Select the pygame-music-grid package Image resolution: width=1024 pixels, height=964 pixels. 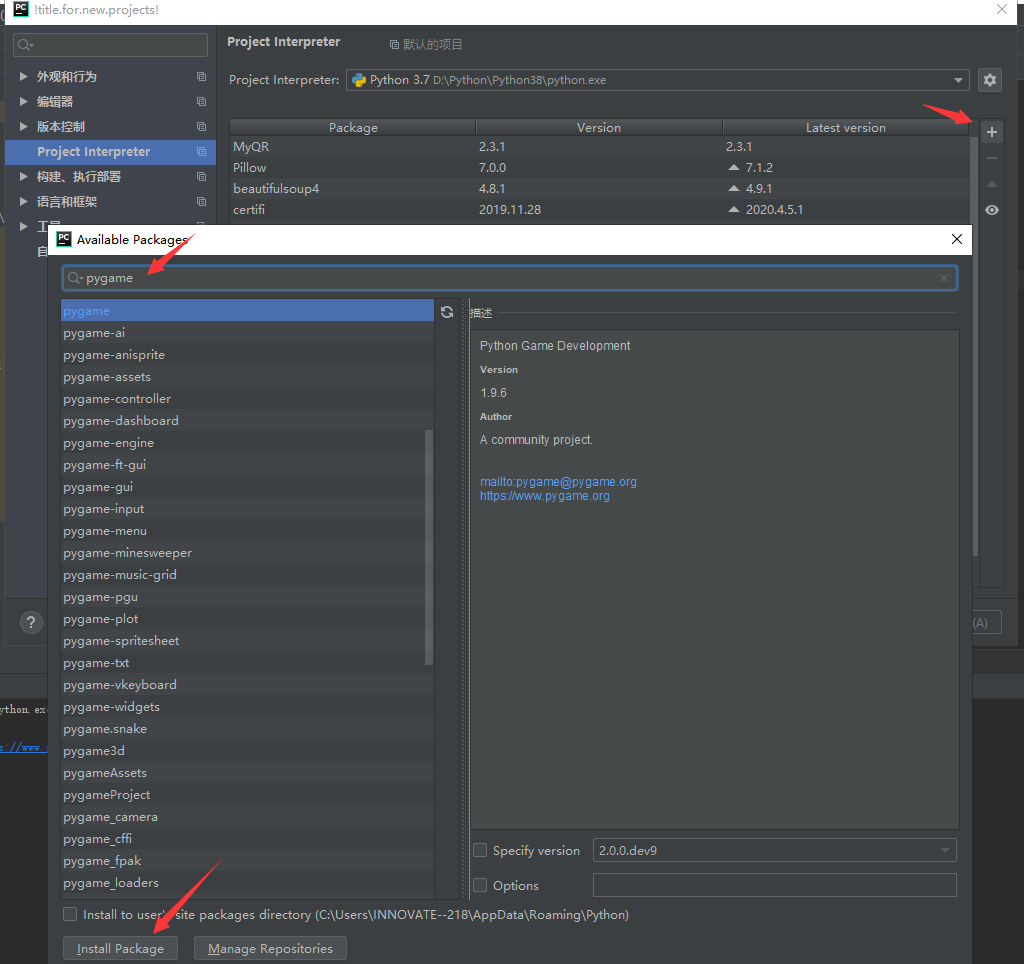click(243, 575)
